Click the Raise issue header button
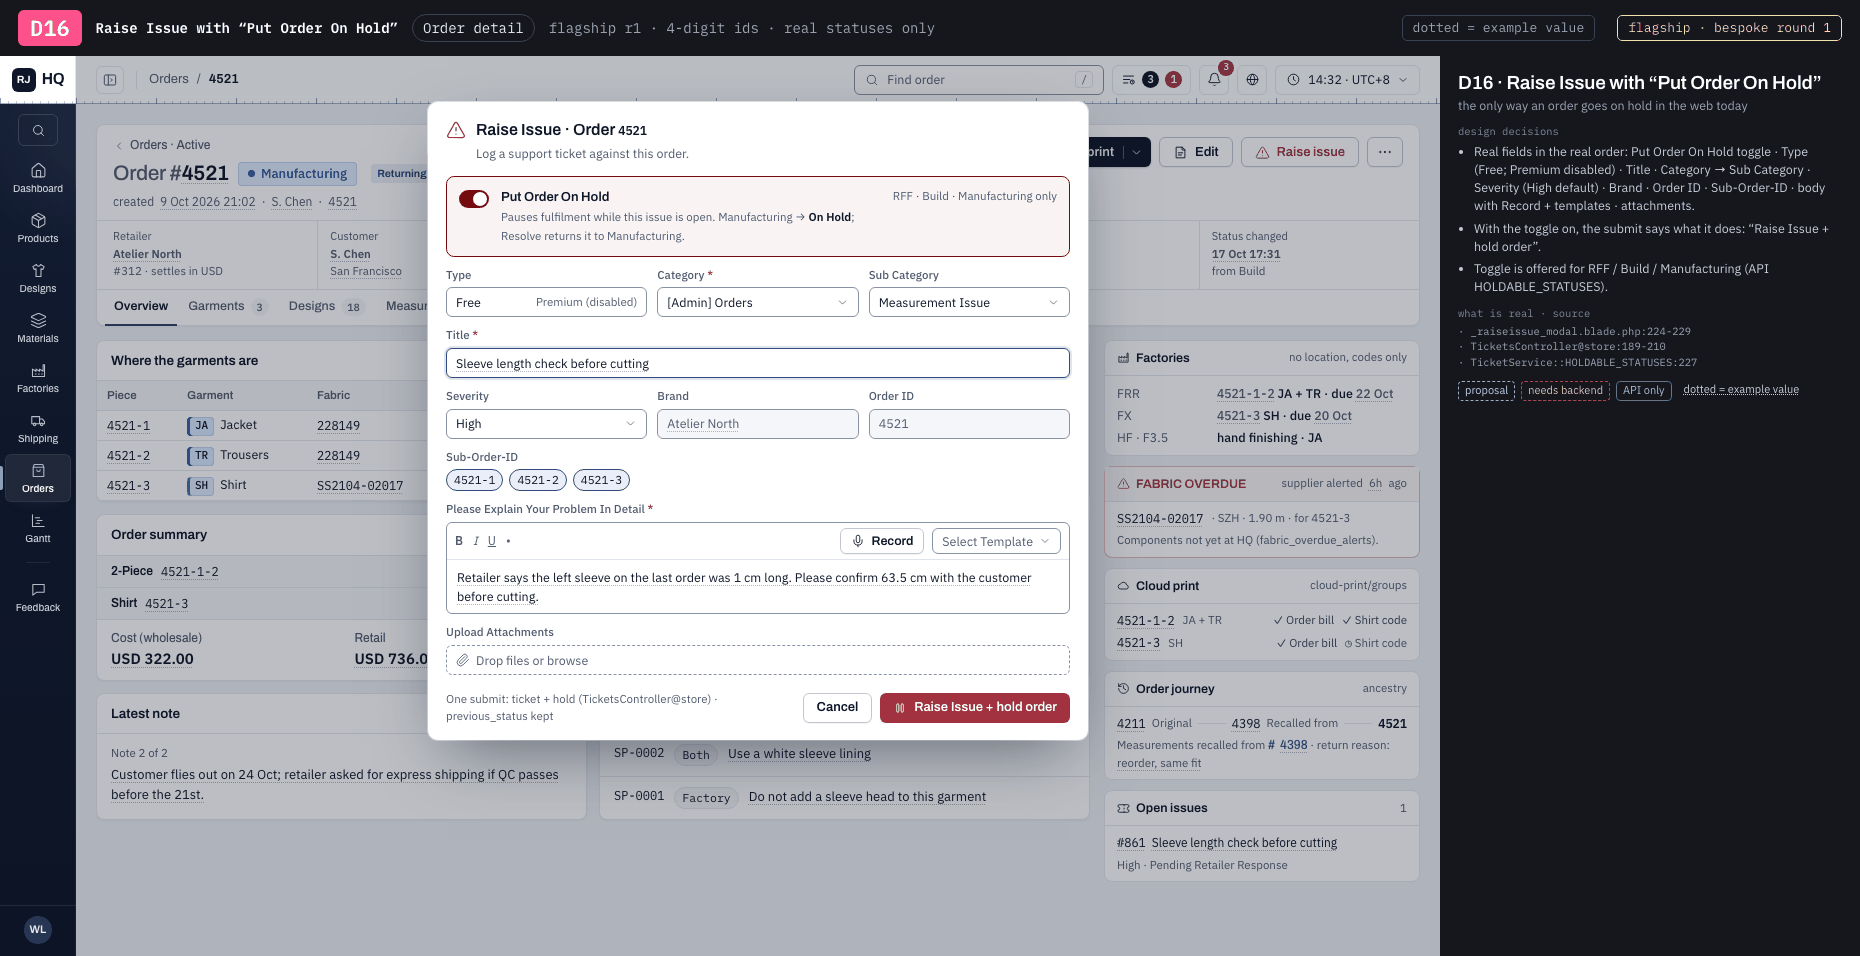1860x956 pixels. point(1300,152)
